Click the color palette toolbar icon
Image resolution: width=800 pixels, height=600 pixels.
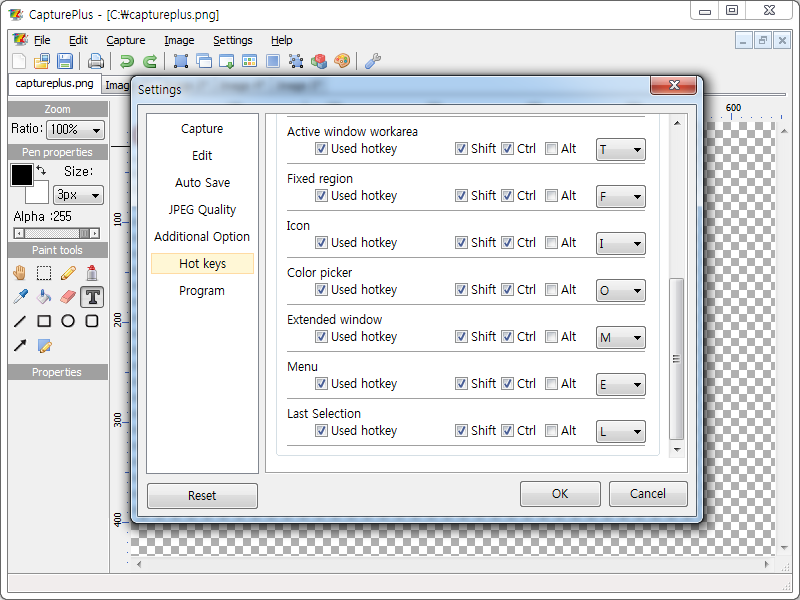click(342, 61)
